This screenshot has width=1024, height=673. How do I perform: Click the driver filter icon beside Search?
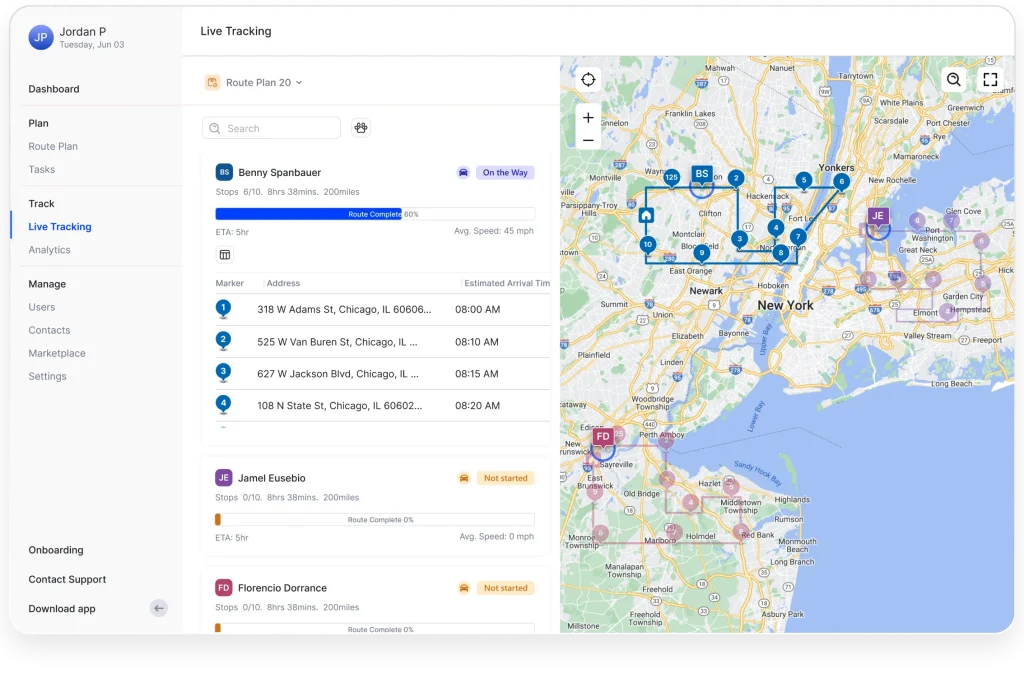360,128
